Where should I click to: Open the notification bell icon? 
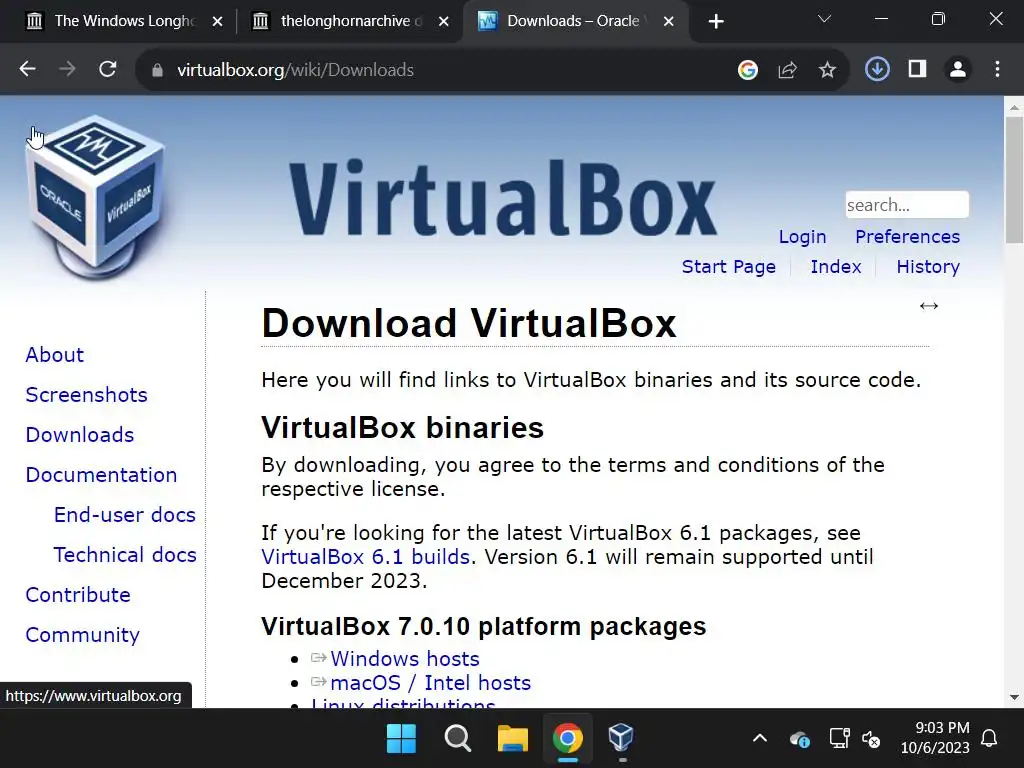pos(989,739)
